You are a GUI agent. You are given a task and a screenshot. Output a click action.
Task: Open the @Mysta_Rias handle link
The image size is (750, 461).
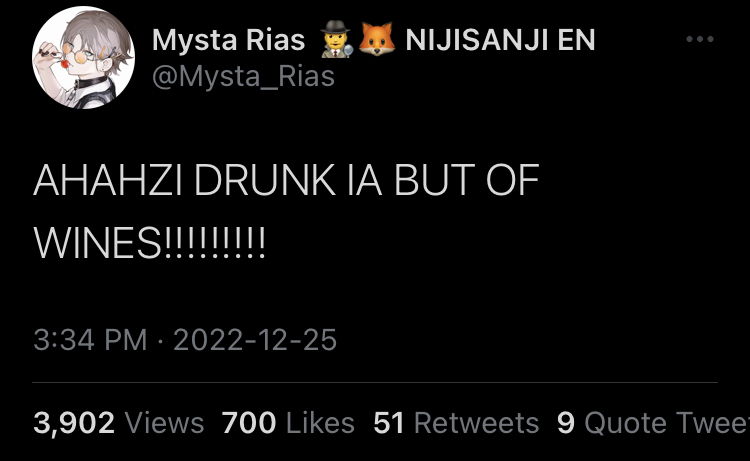[x=243, y=77]
